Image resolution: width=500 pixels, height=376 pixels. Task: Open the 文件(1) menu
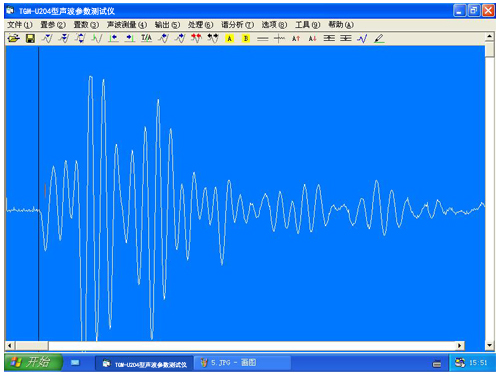click(20, 25)
